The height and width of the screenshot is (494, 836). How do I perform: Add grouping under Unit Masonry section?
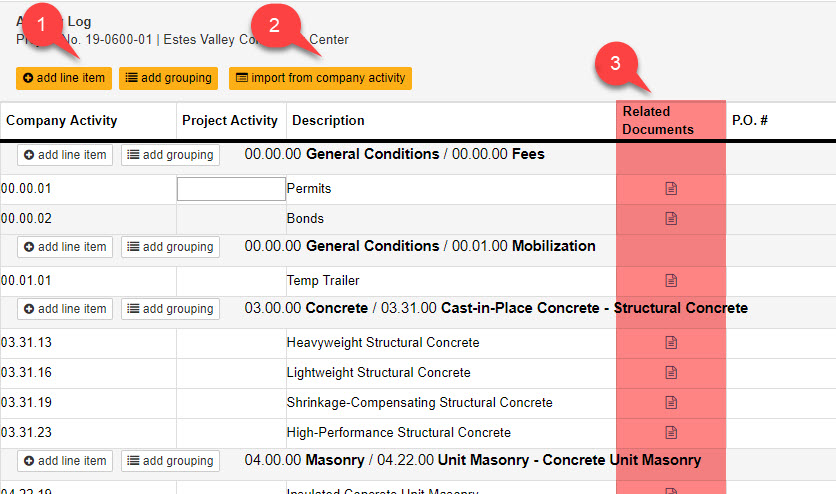click(x=171, y=461)
